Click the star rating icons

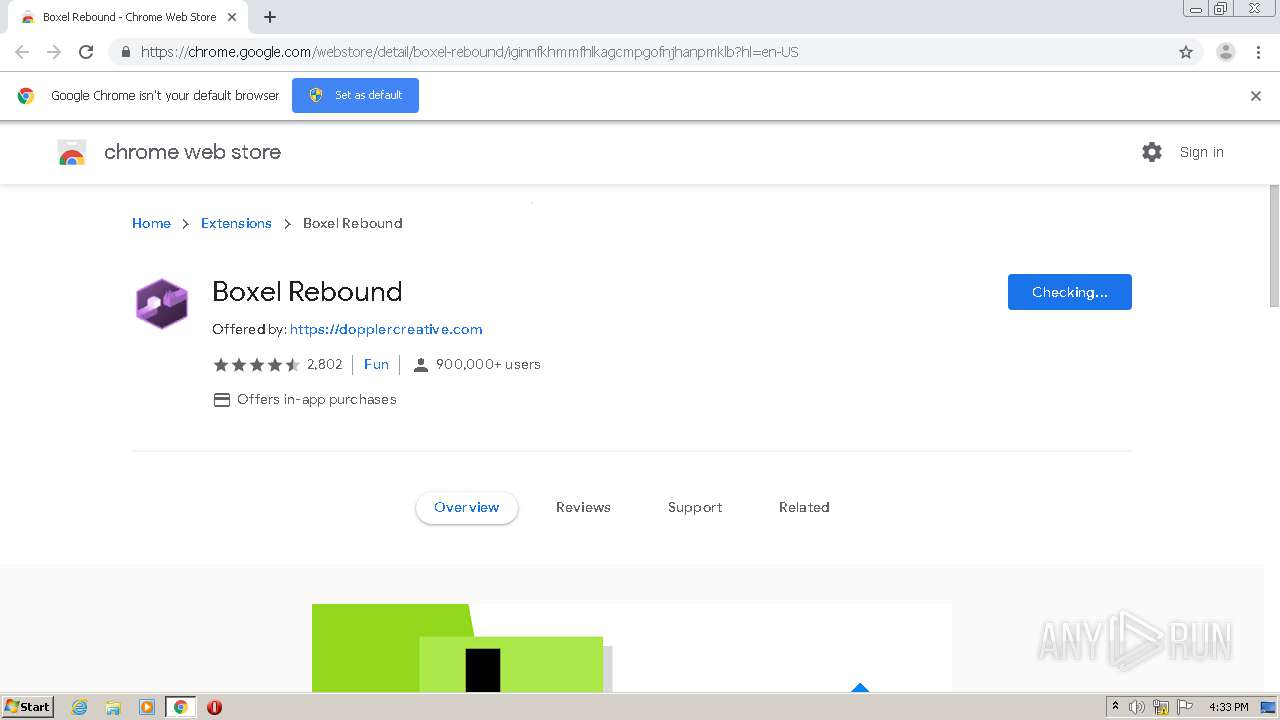(x=256, y=365)
